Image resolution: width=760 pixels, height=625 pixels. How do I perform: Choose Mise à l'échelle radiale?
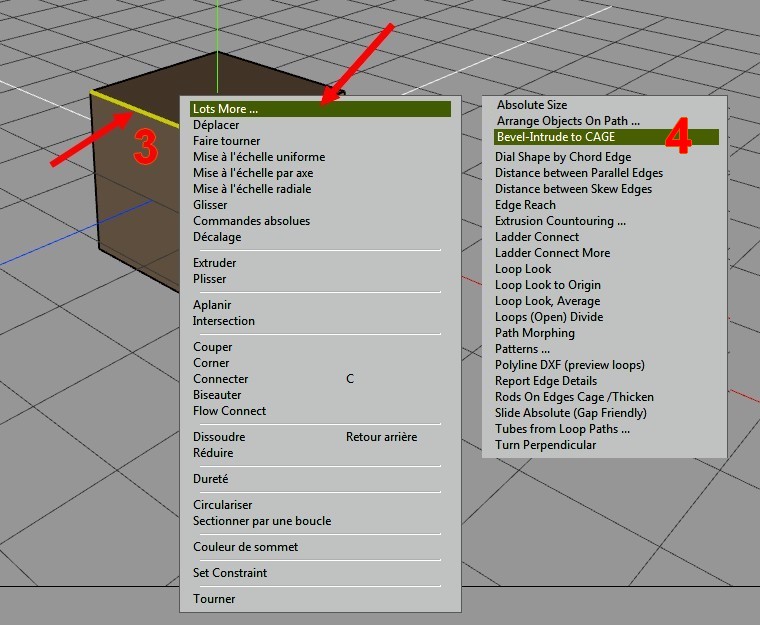tap(252, 189)
